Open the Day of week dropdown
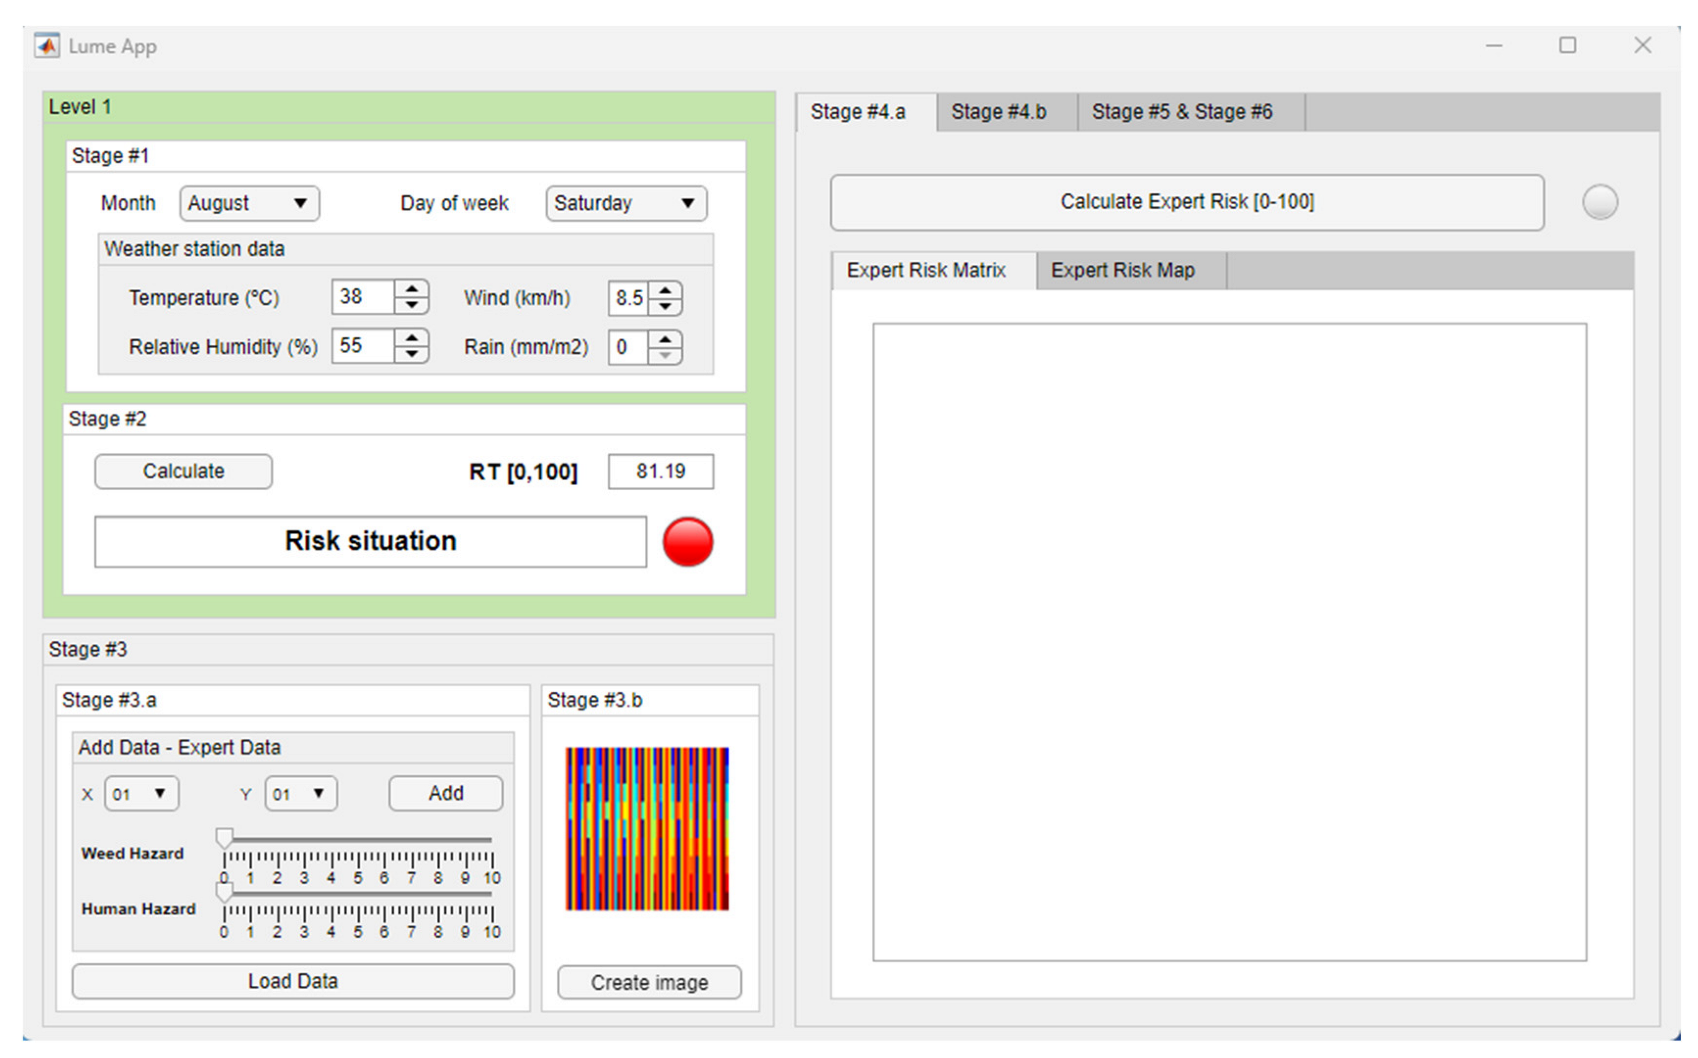Viewport: 1698px width, 1058px height. coord(625,203)
